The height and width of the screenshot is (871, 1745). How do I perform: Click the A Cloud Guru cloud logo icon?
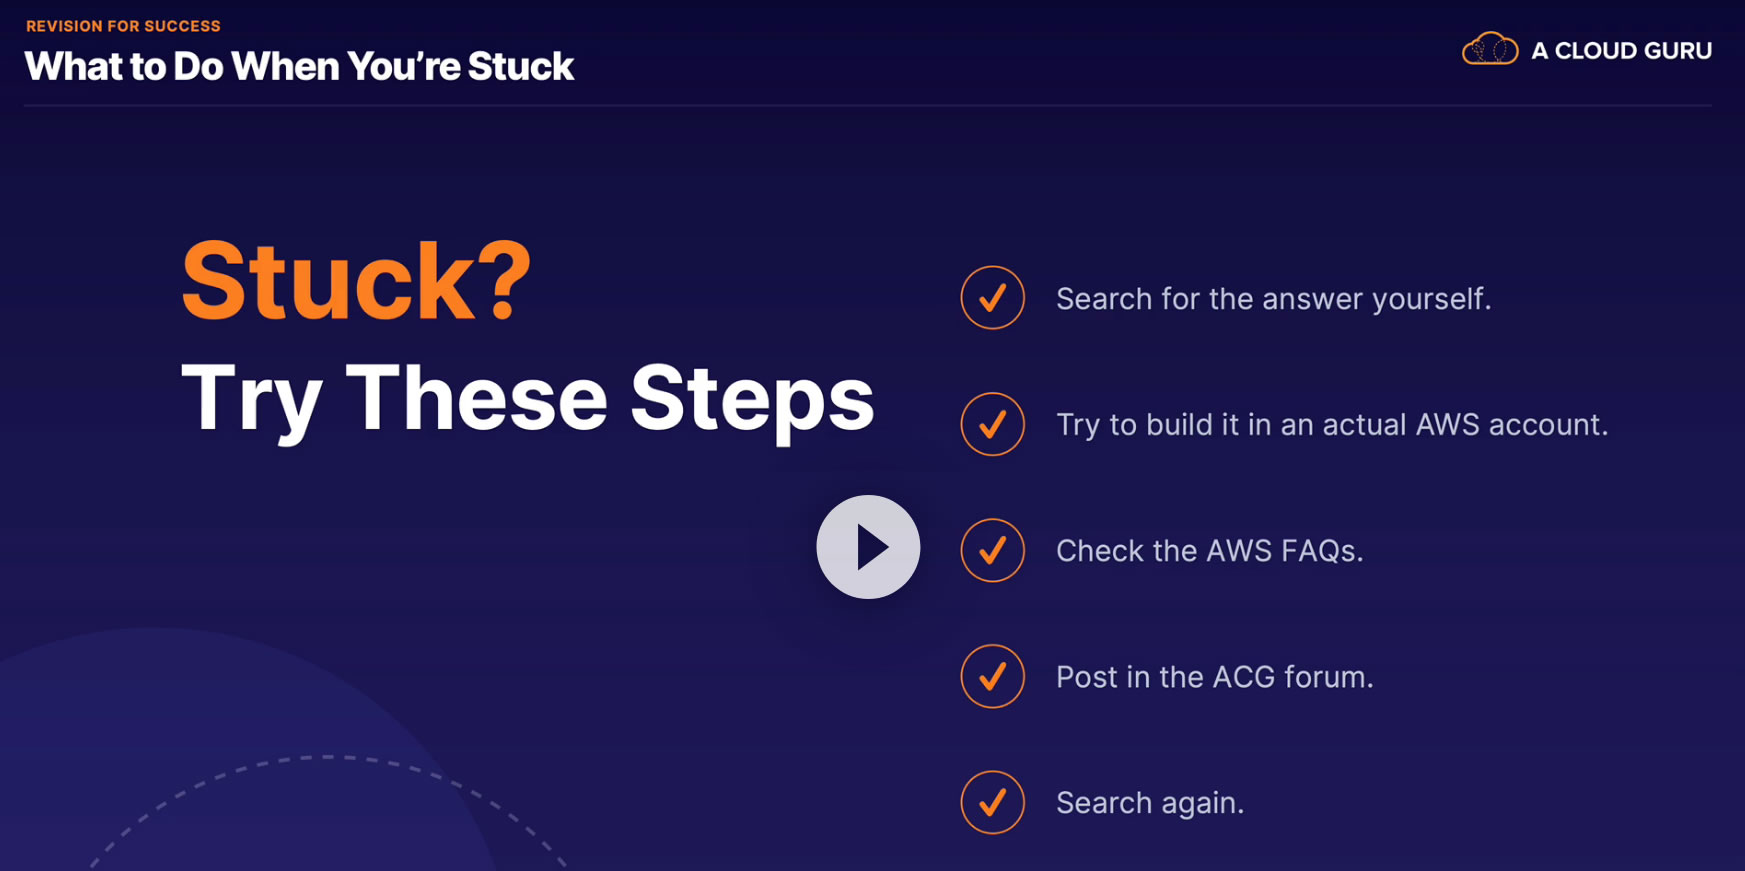point(1489,49)
